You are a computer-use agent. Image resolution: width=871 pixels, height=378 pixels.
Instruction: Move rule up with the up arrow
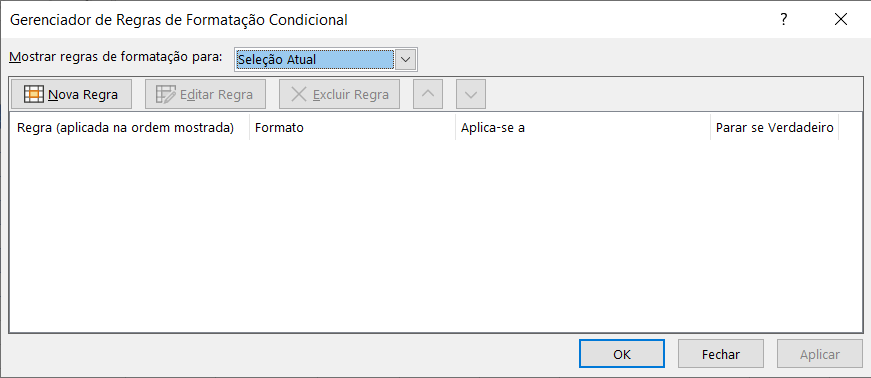pyautogui.click(x=428, y=94)
